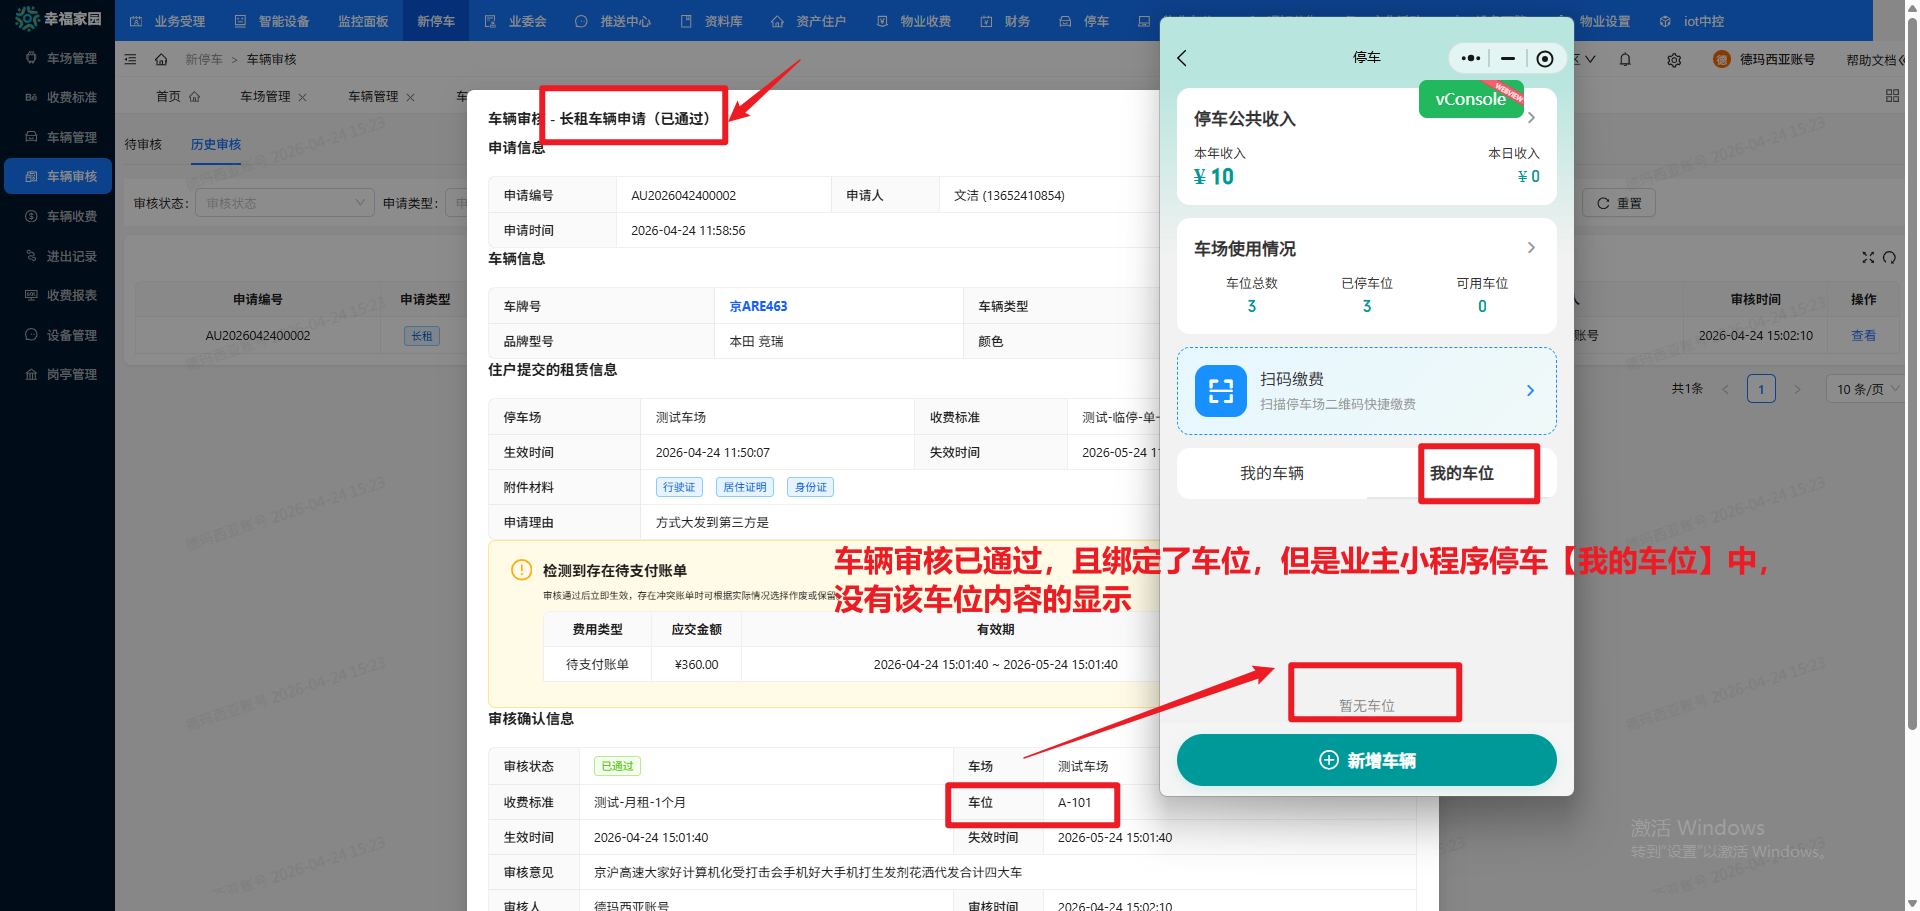
Task: Click the notification bell icon
Action: pos(1625,60)
